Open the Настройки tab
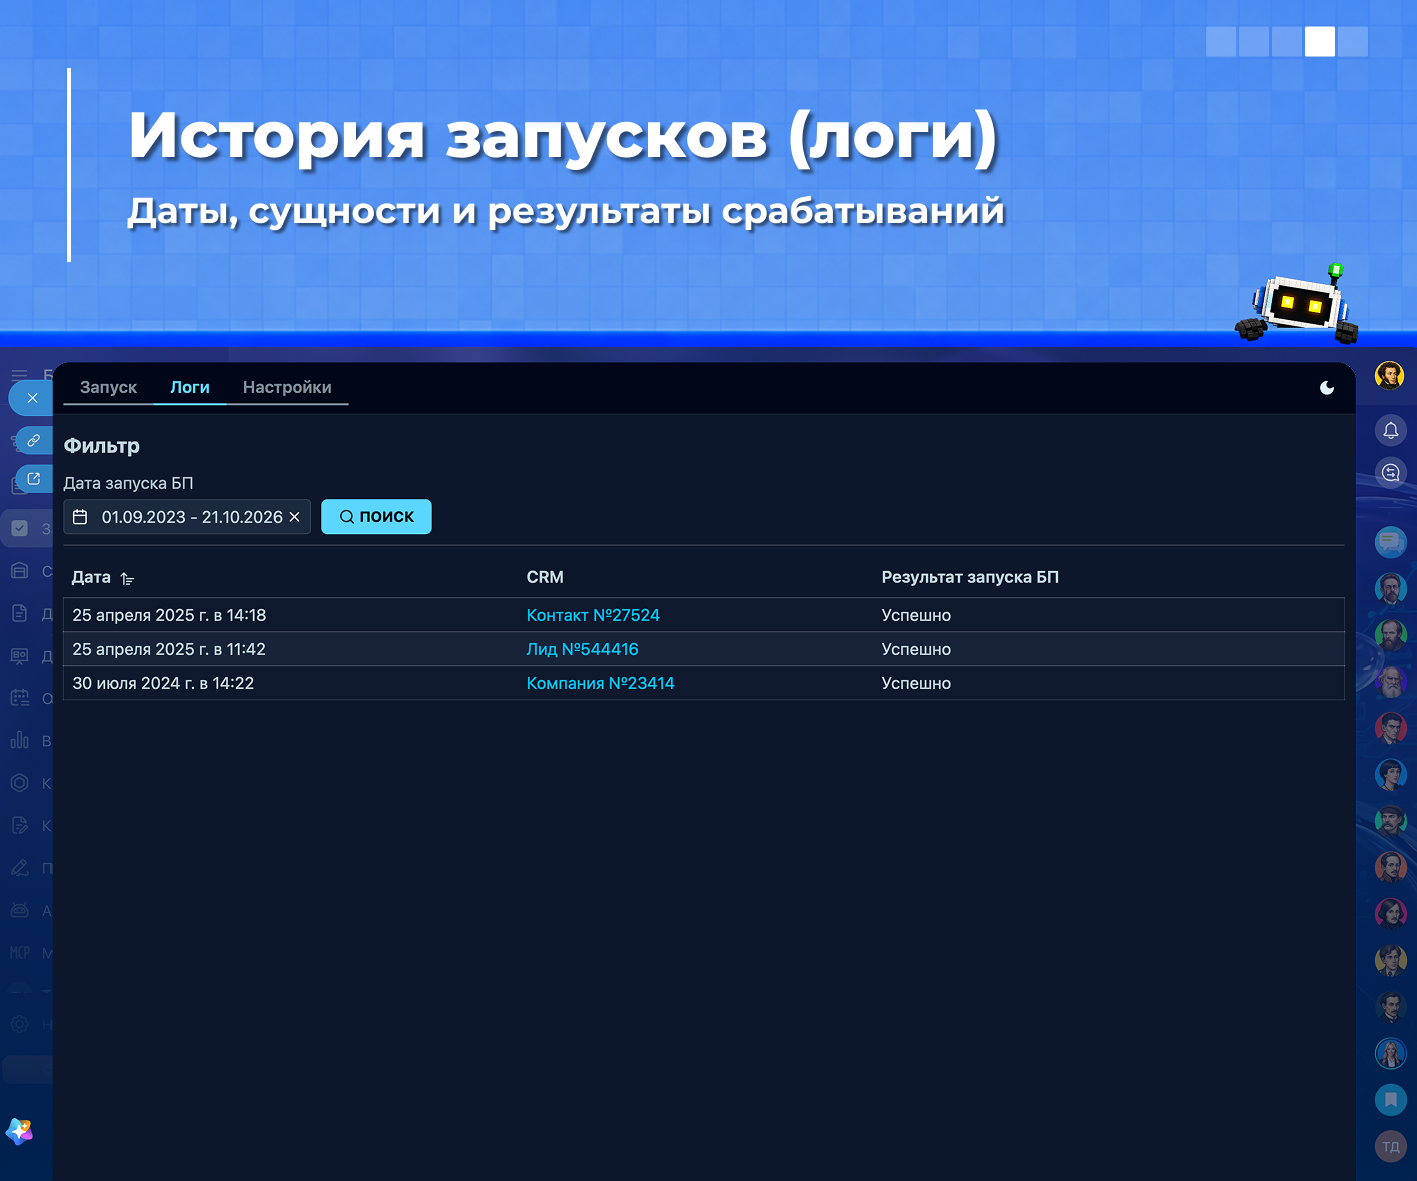 [x=287, y=387]
